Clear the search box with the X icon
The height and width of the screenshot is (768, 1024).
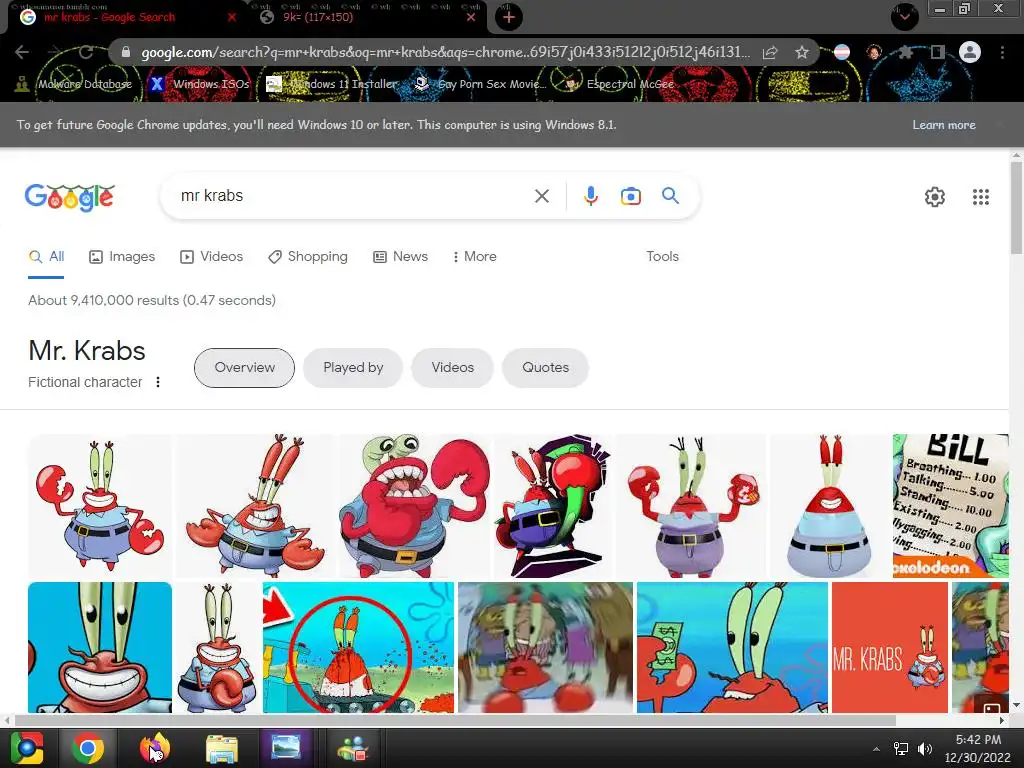[541, 196]
